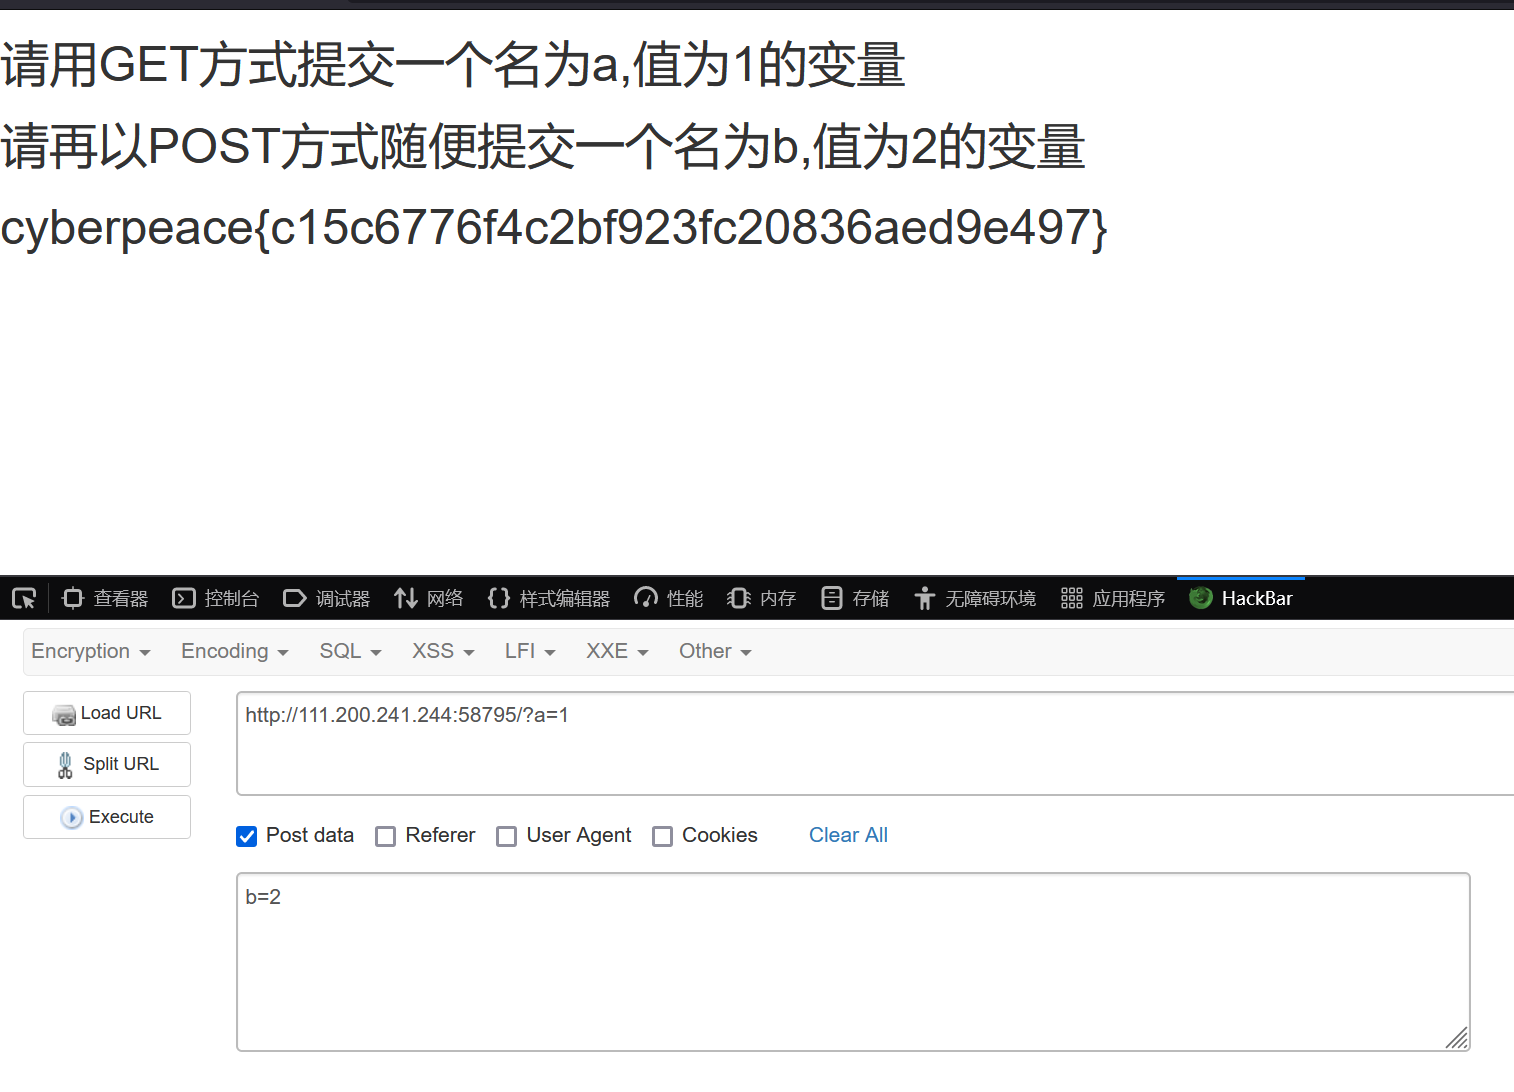This screenshot has height=1092, width=1514.
Task: Expand the XSS payloads dropdown
Action: [x=441, y=651]
